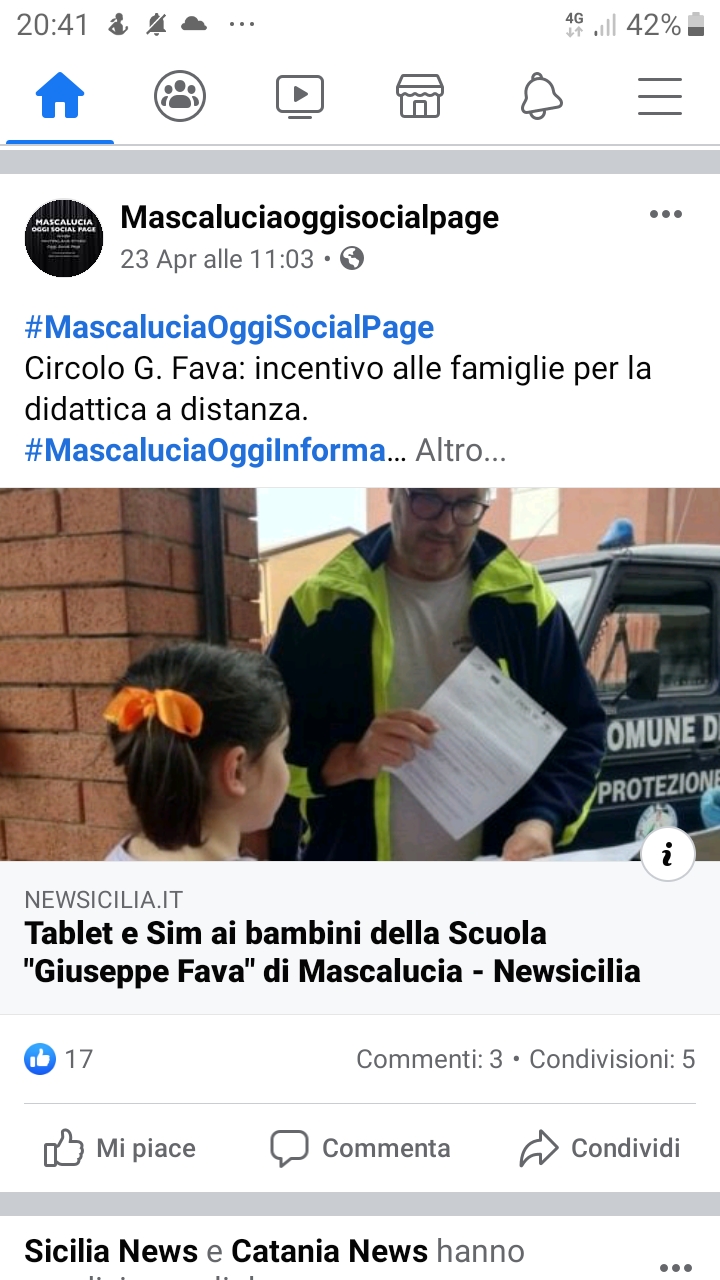Open the hamburger menu icon
720x1280 pixels.
660,97
